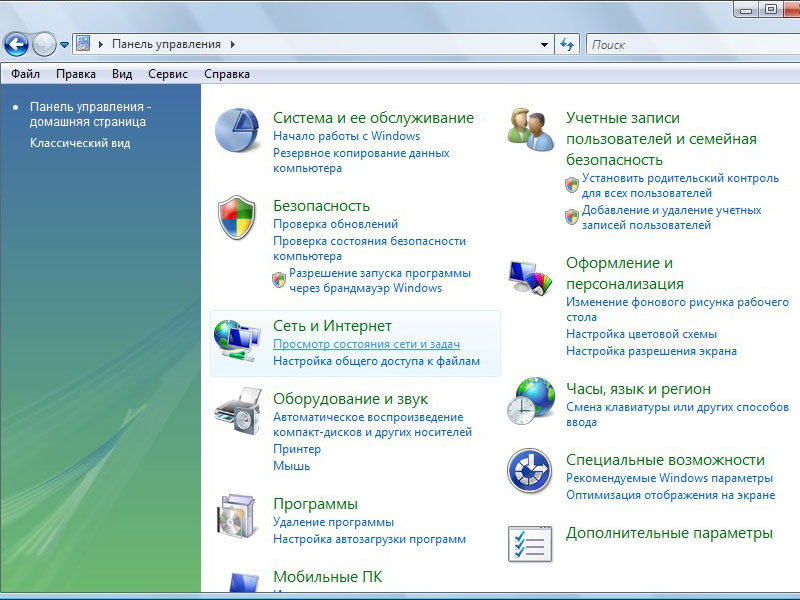The image size is (800, 600).
Task: Click the Back navigation arrow button
Action: point(16,44)
